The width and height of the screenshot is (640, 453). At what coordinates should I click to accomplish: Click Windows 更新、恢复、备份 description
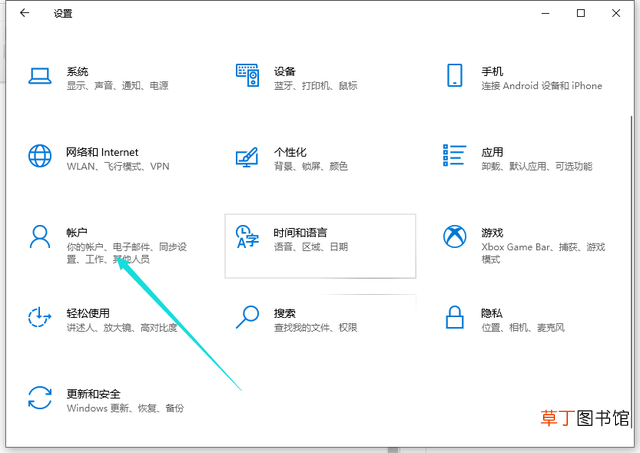pyautogui.click(x=125, y=408)
